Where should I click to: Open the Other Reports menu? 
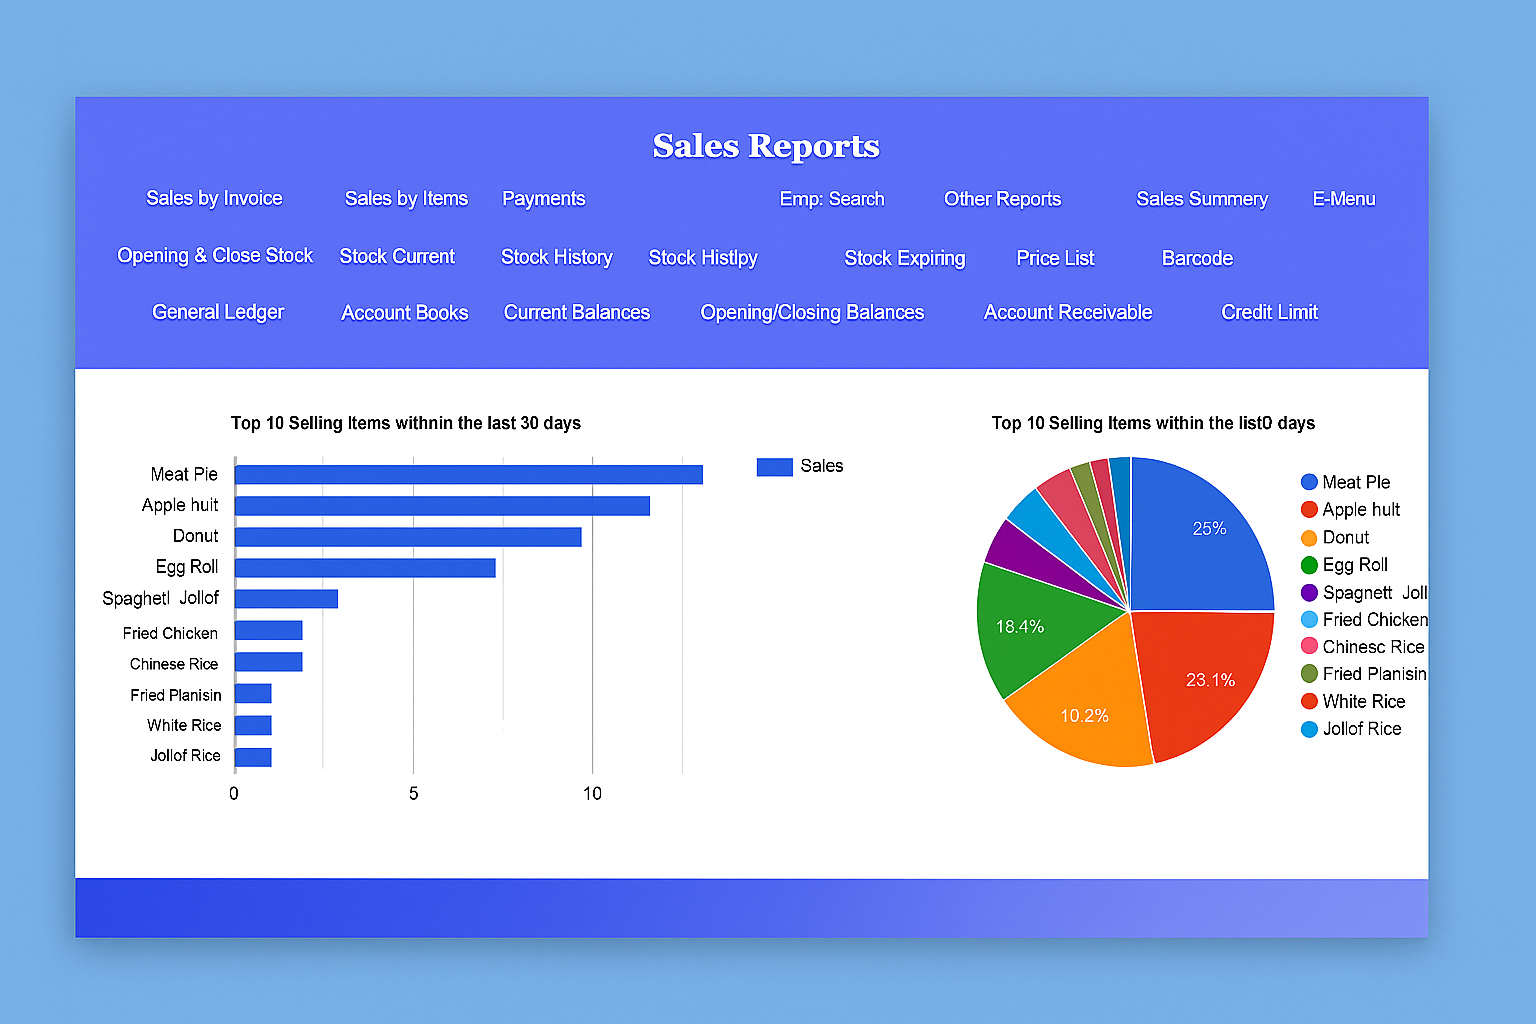pyautogui.click(x=1002, y=199)
